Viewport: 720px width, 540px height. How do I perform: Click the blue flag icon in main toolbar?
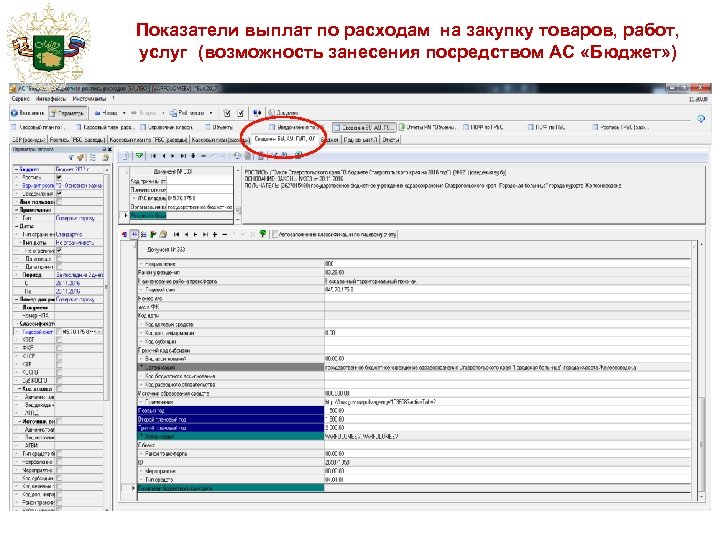pos(257,112)
